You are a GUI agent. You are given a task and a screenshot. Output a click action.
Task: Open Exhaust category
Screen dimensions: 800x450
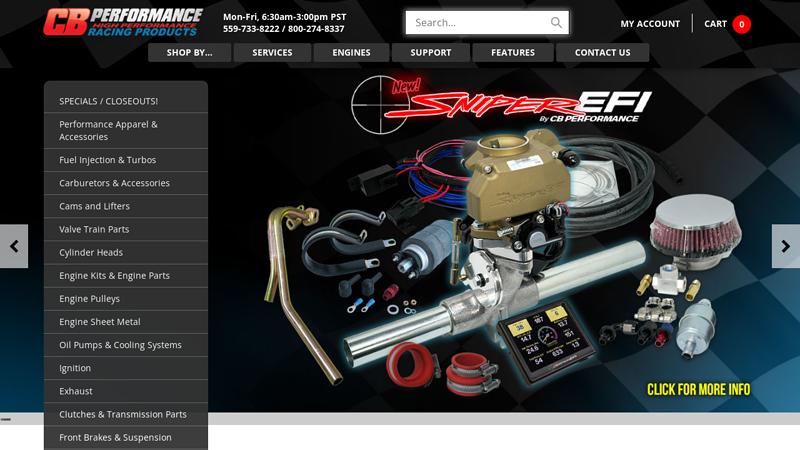126,391
